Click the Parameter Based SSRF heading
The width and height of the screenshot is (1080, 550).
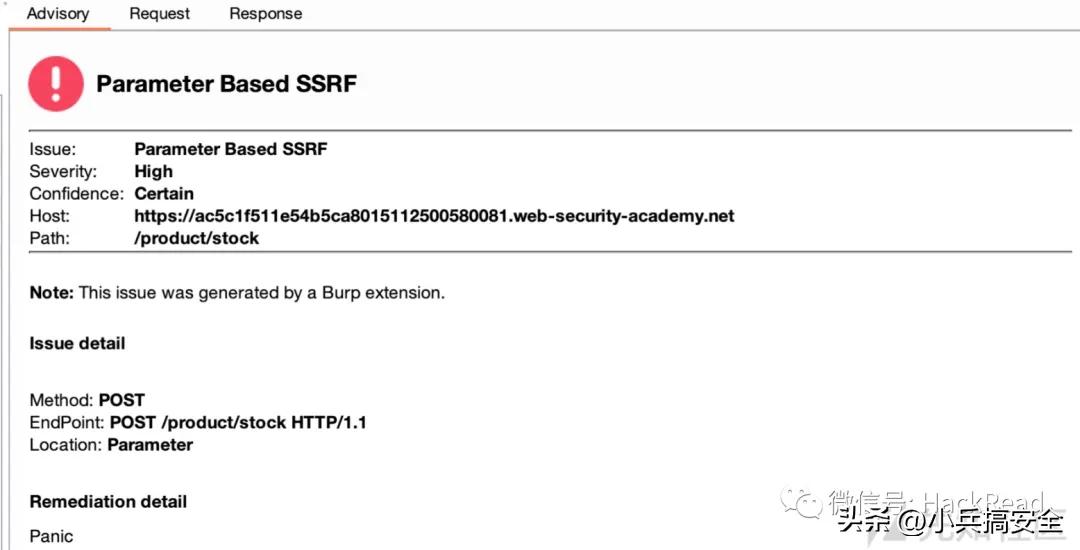pyautogui.click(x=227, y=84)
